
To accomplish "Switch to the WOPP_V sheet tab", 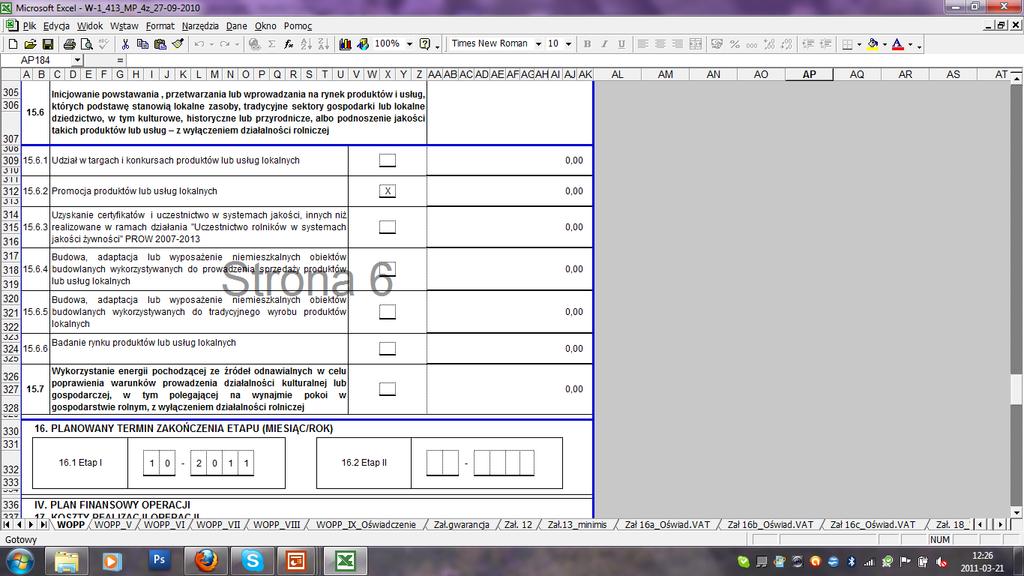I will click(113, 524).
